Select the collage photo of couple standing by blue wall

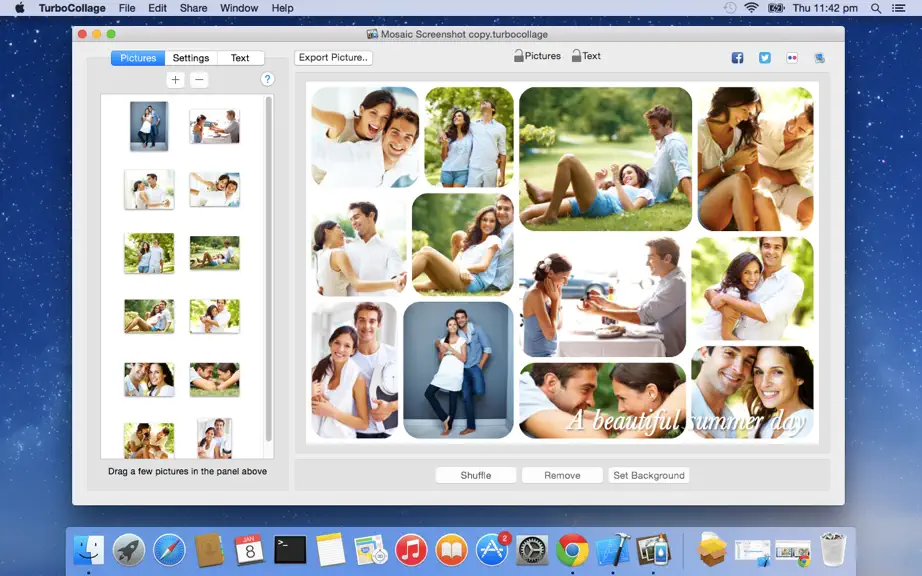click(458, 370)
